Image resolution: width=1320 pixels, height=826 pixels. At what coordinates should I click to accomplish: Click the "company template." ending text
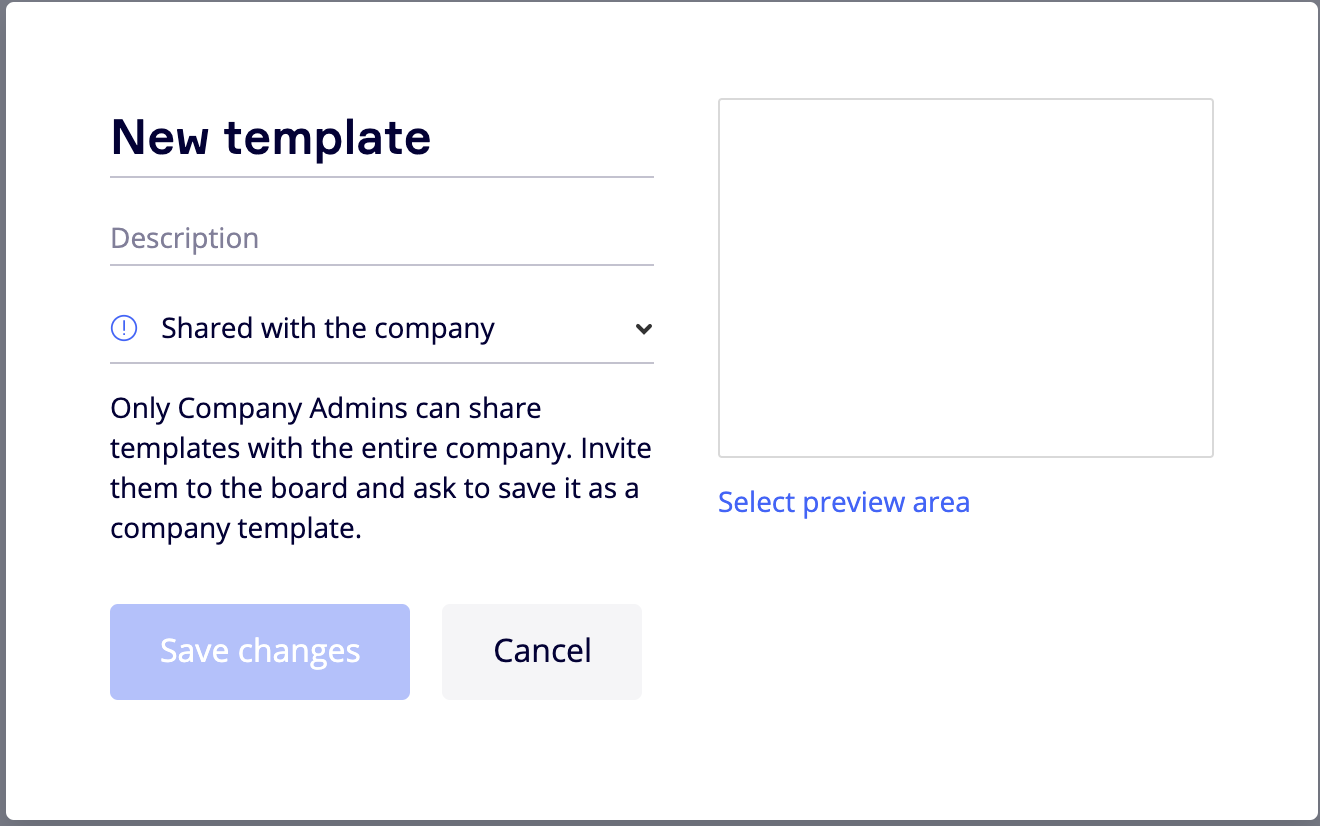(236, 529)
